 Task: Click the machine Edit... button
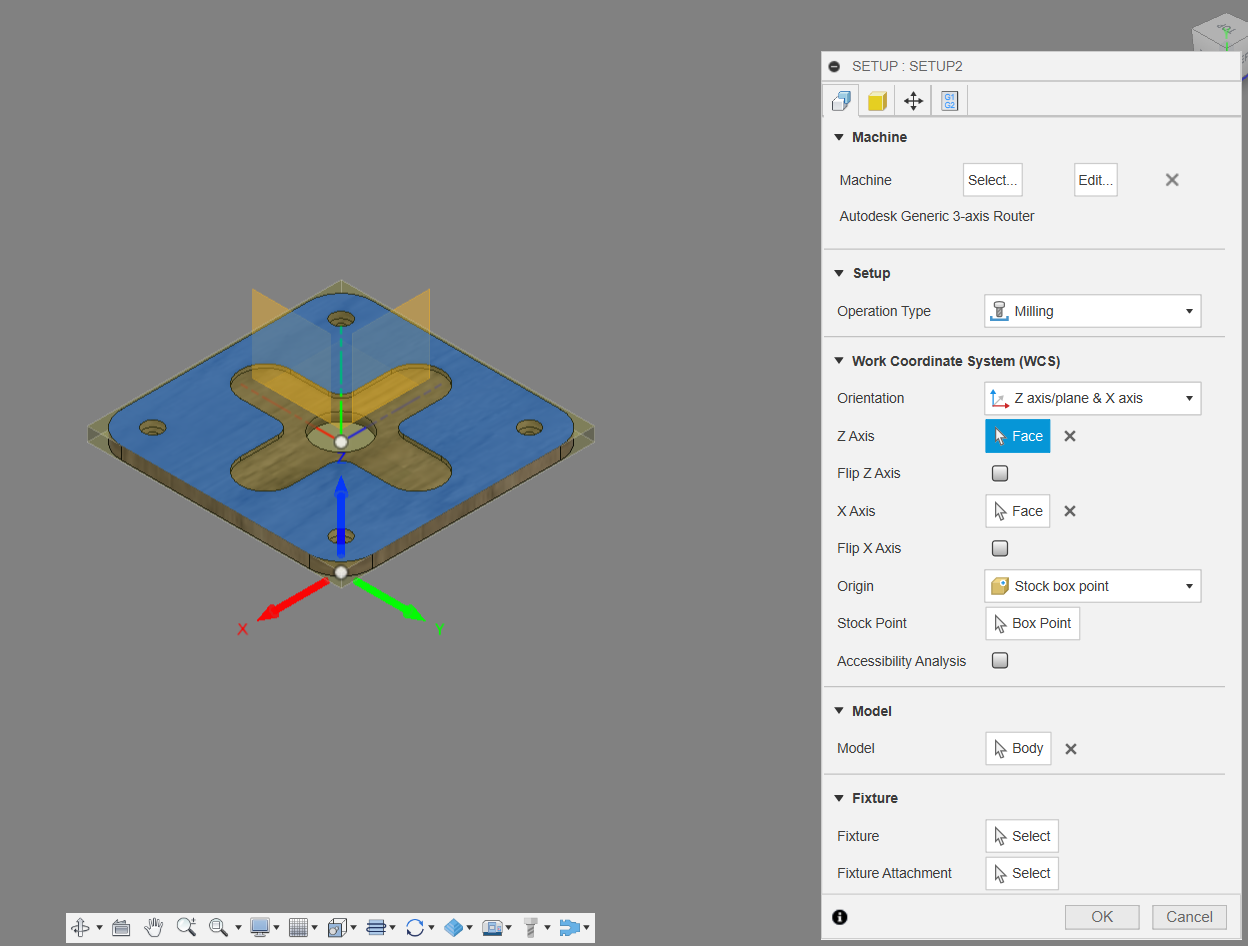pyautogui.click(x=1095, y=180)
